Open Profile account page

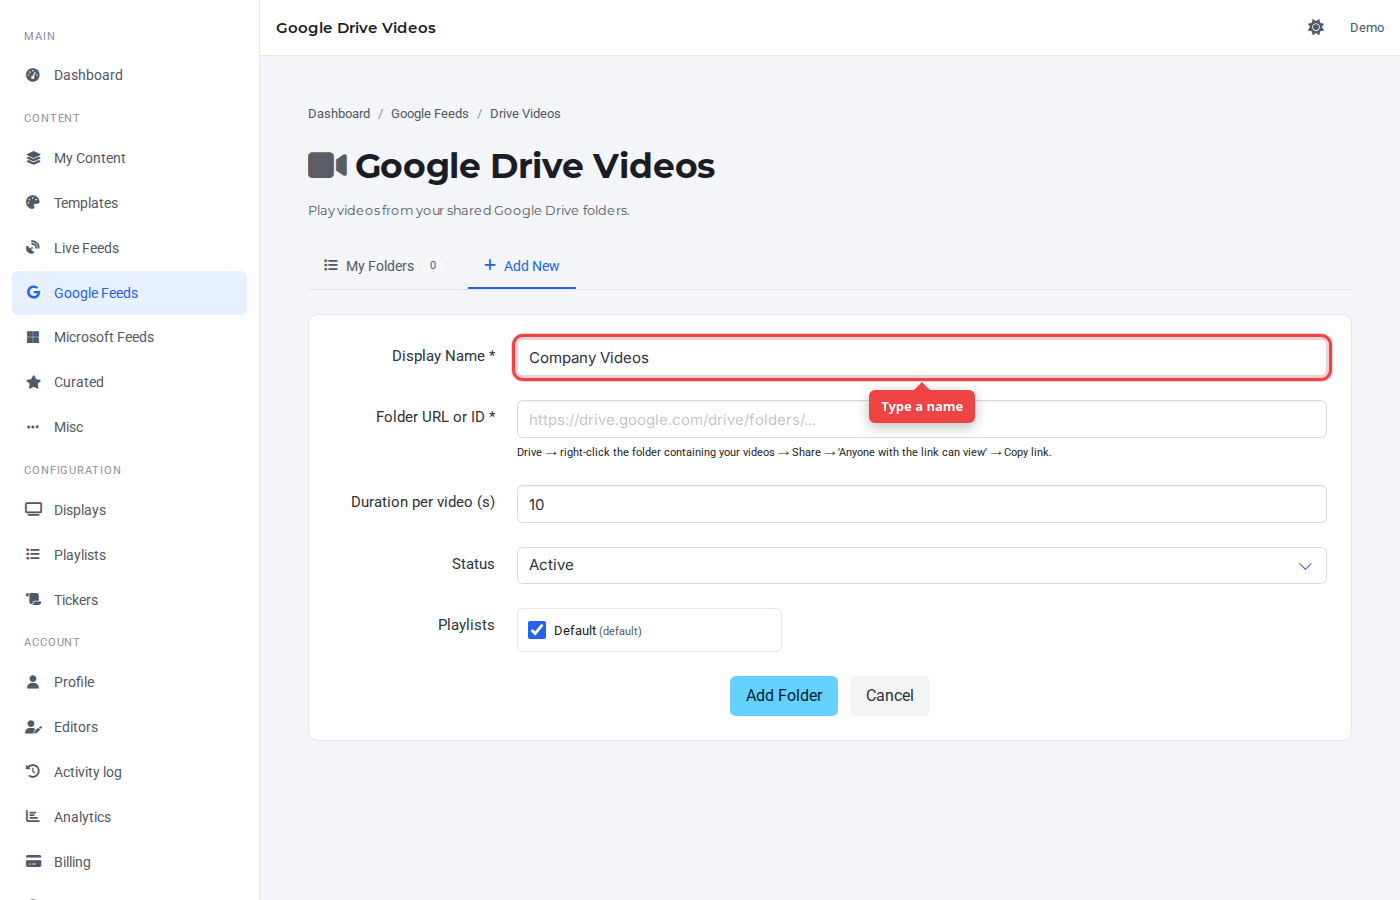[130, 682]
